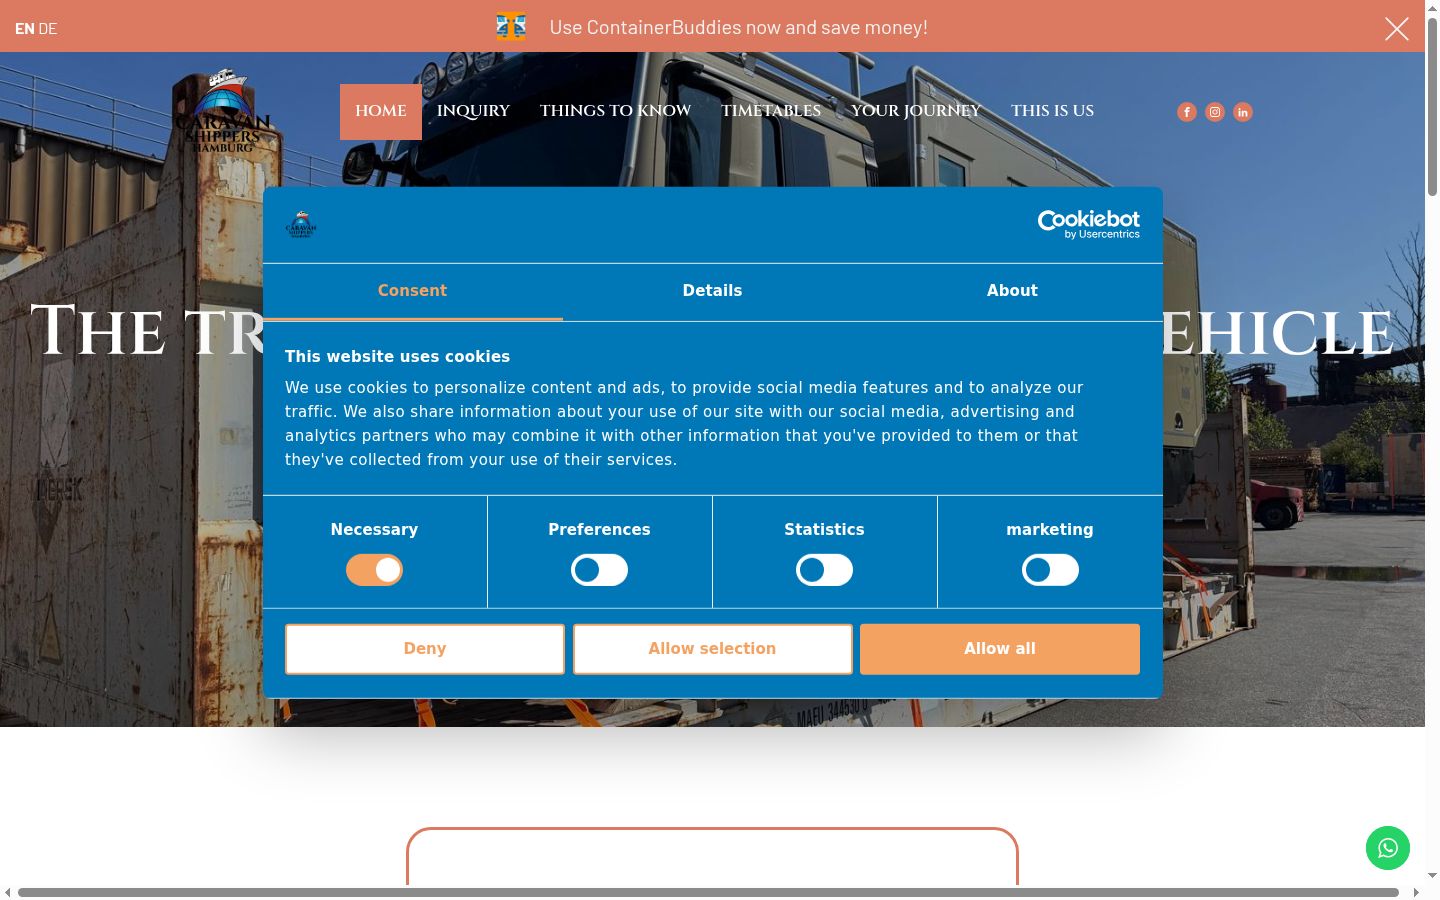
Task: Open the THINGS TO KNOW menu
Action: [x=615, y=112]
